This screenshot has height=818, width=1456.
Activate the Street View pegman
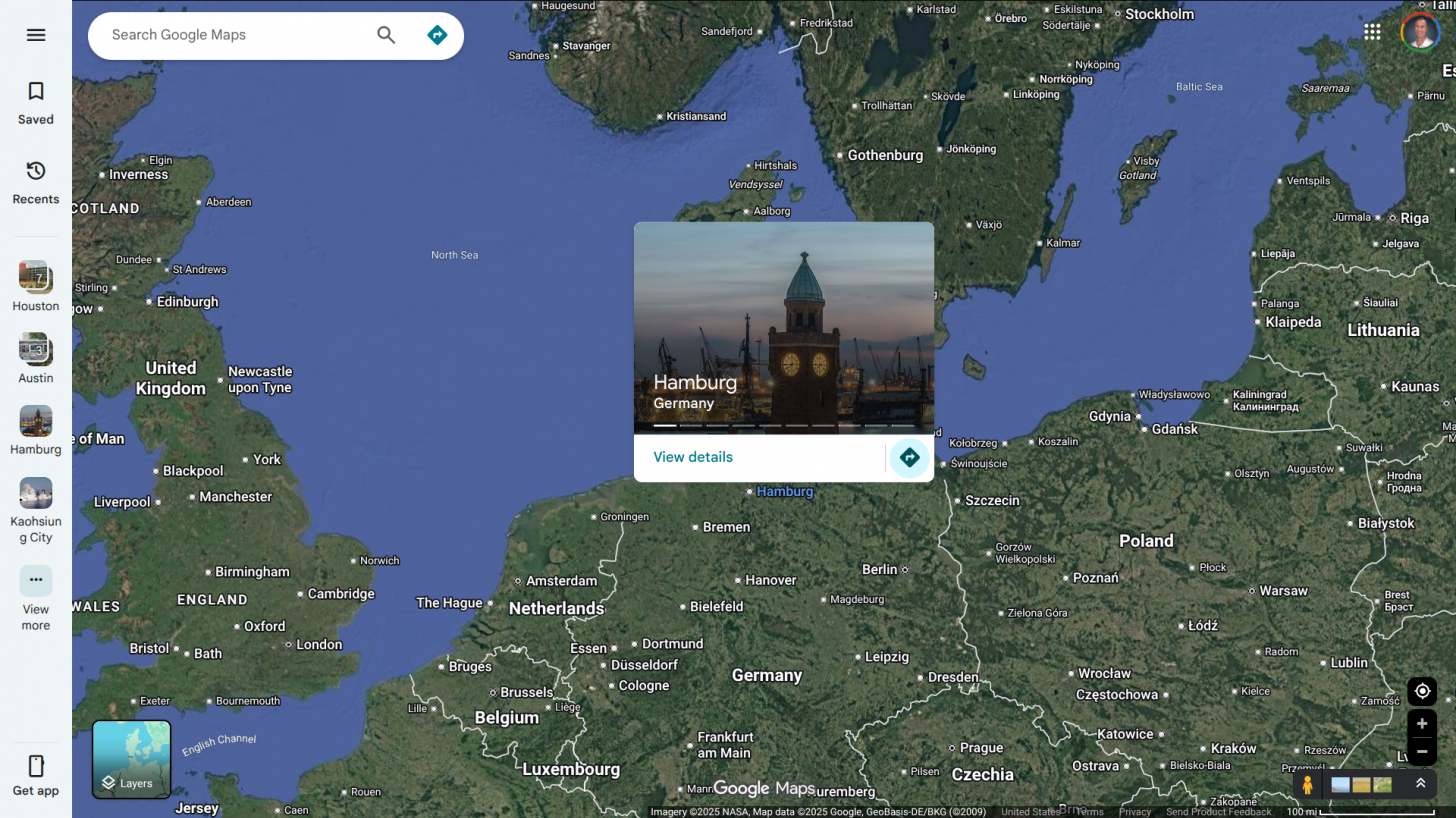[x=1307, y=785]
